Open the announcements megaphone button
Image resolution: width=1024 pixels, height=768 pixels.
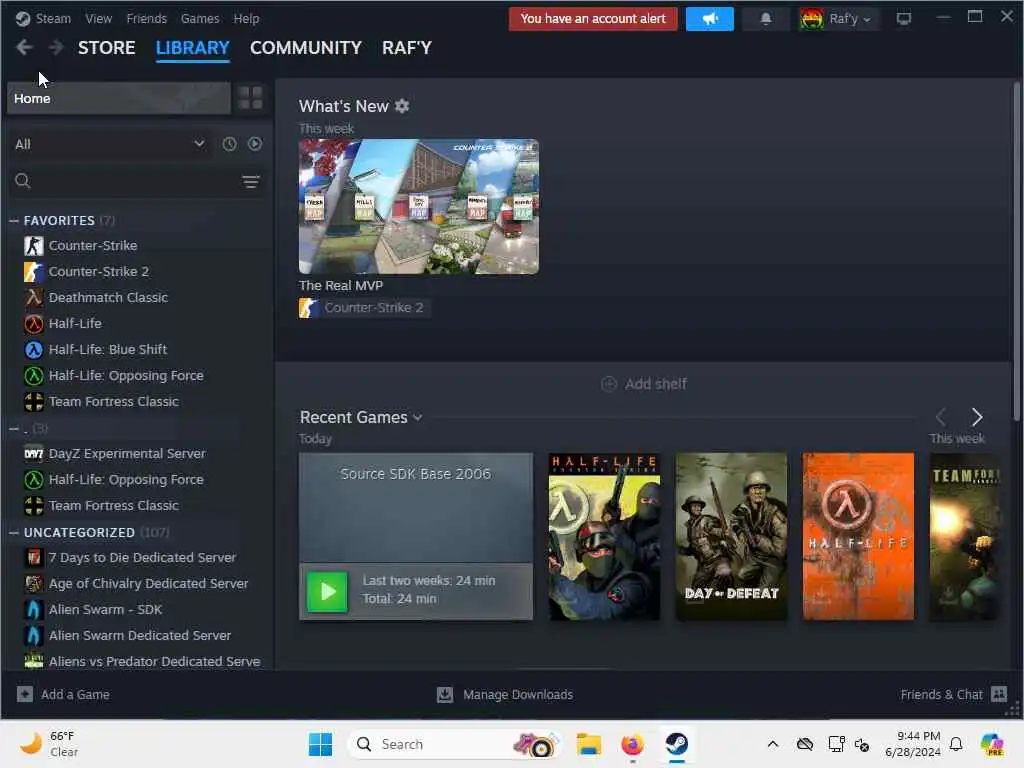[710, 19]
